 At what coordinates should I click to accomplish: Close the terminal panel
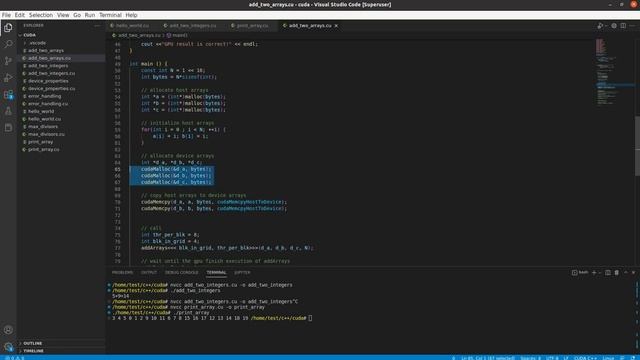[633, 273]
